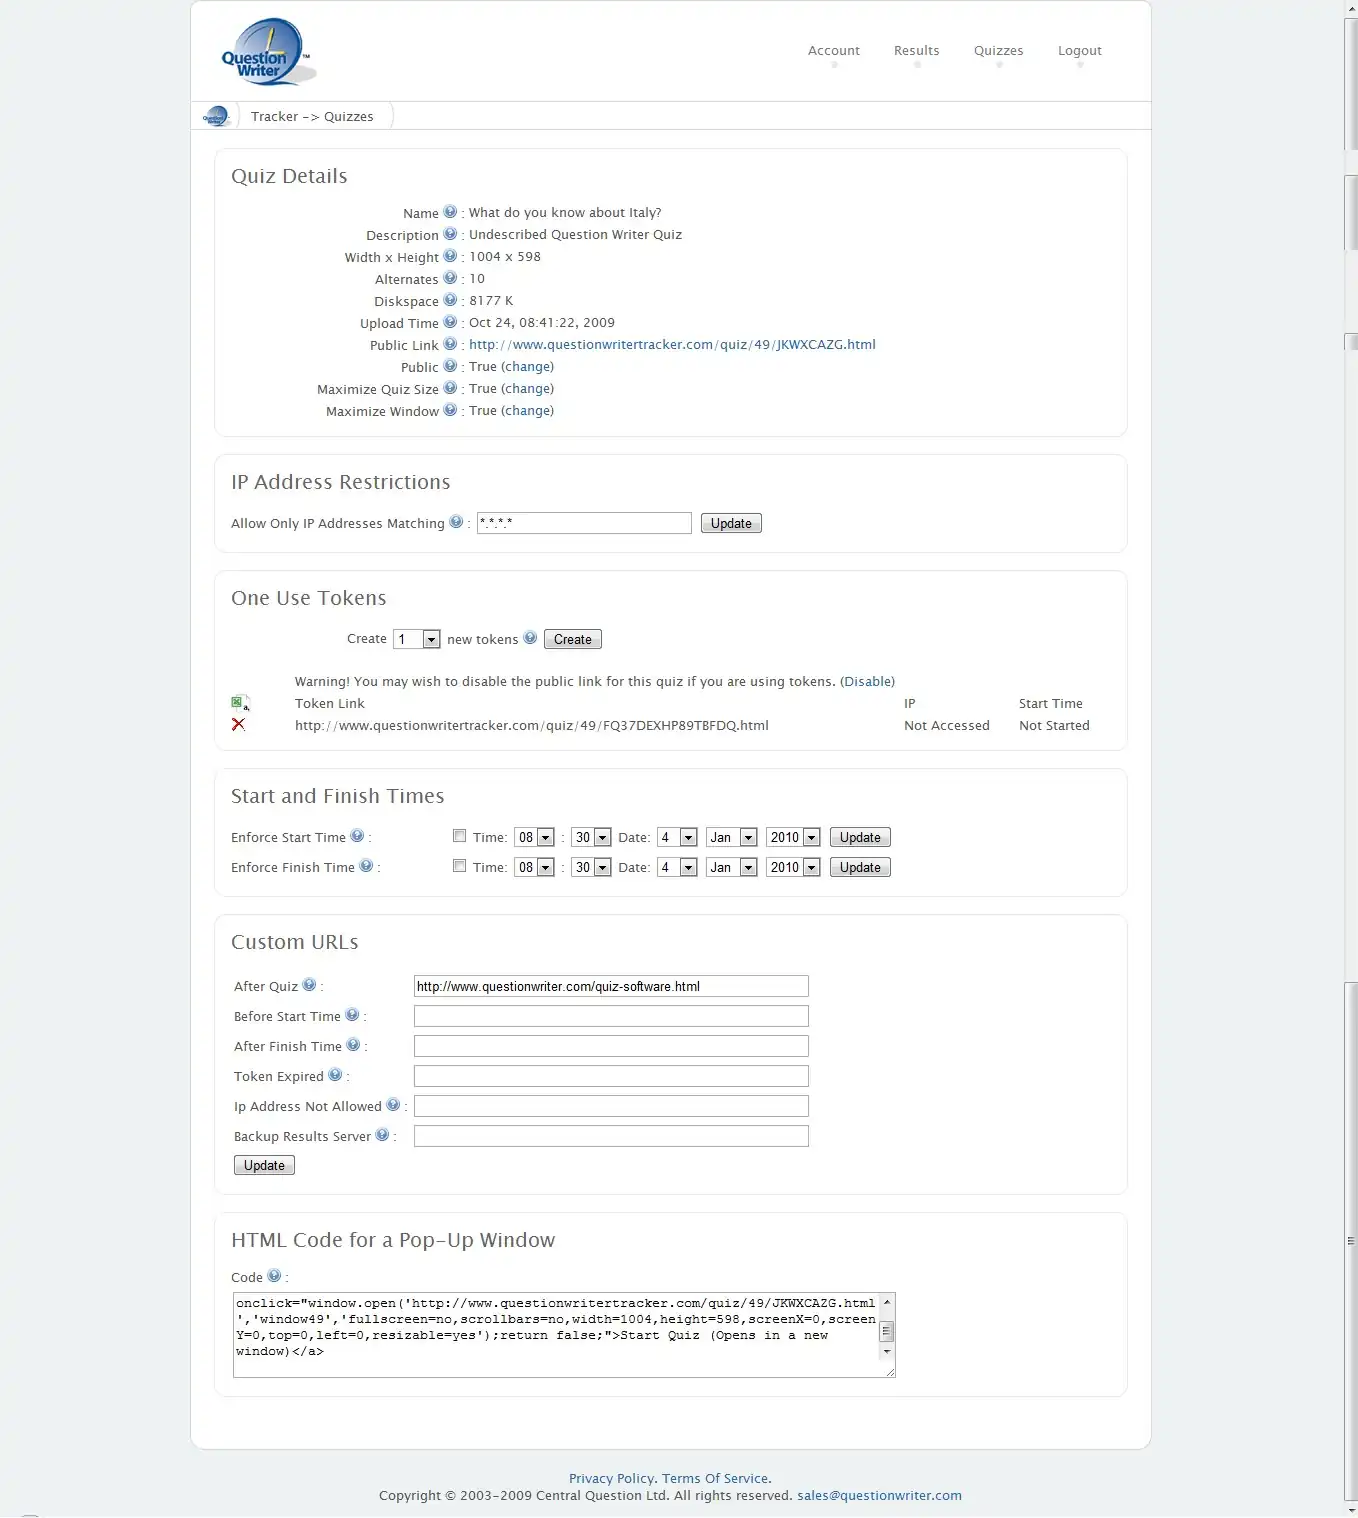Click the red X delete token icon
This screenshot has height=1518, width=1358.
[238, 724]
